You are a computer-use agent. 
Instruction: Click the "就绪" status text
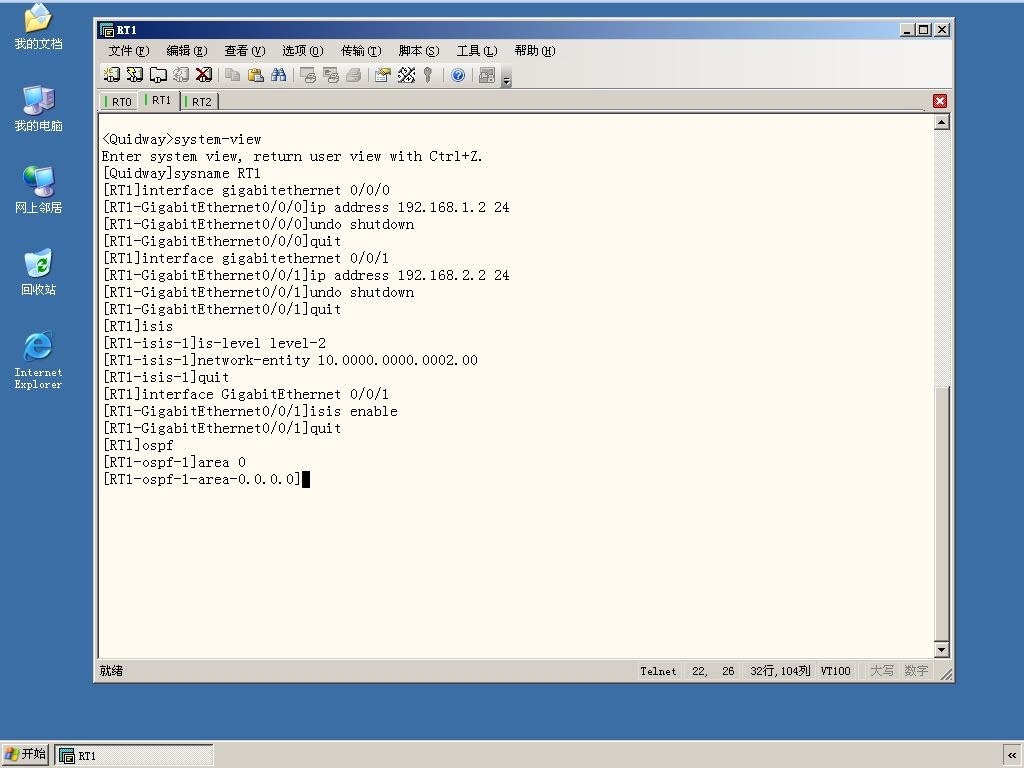pos(112,671)
